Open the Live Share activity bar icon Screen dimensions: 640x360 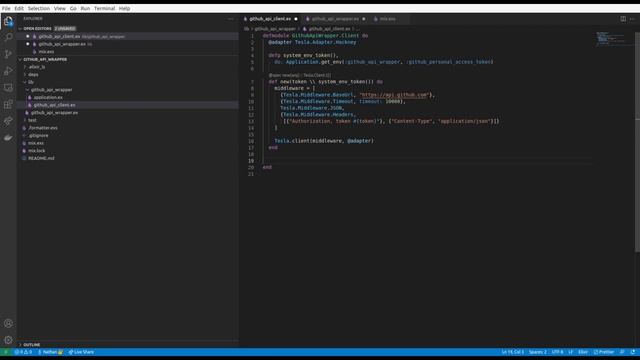(x=8, y=121)
